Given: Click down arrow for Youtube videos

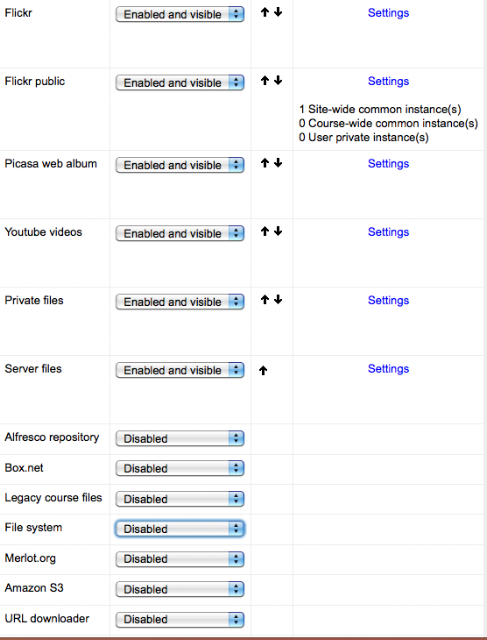Looking at the screenshot, I should coord(278,231).
